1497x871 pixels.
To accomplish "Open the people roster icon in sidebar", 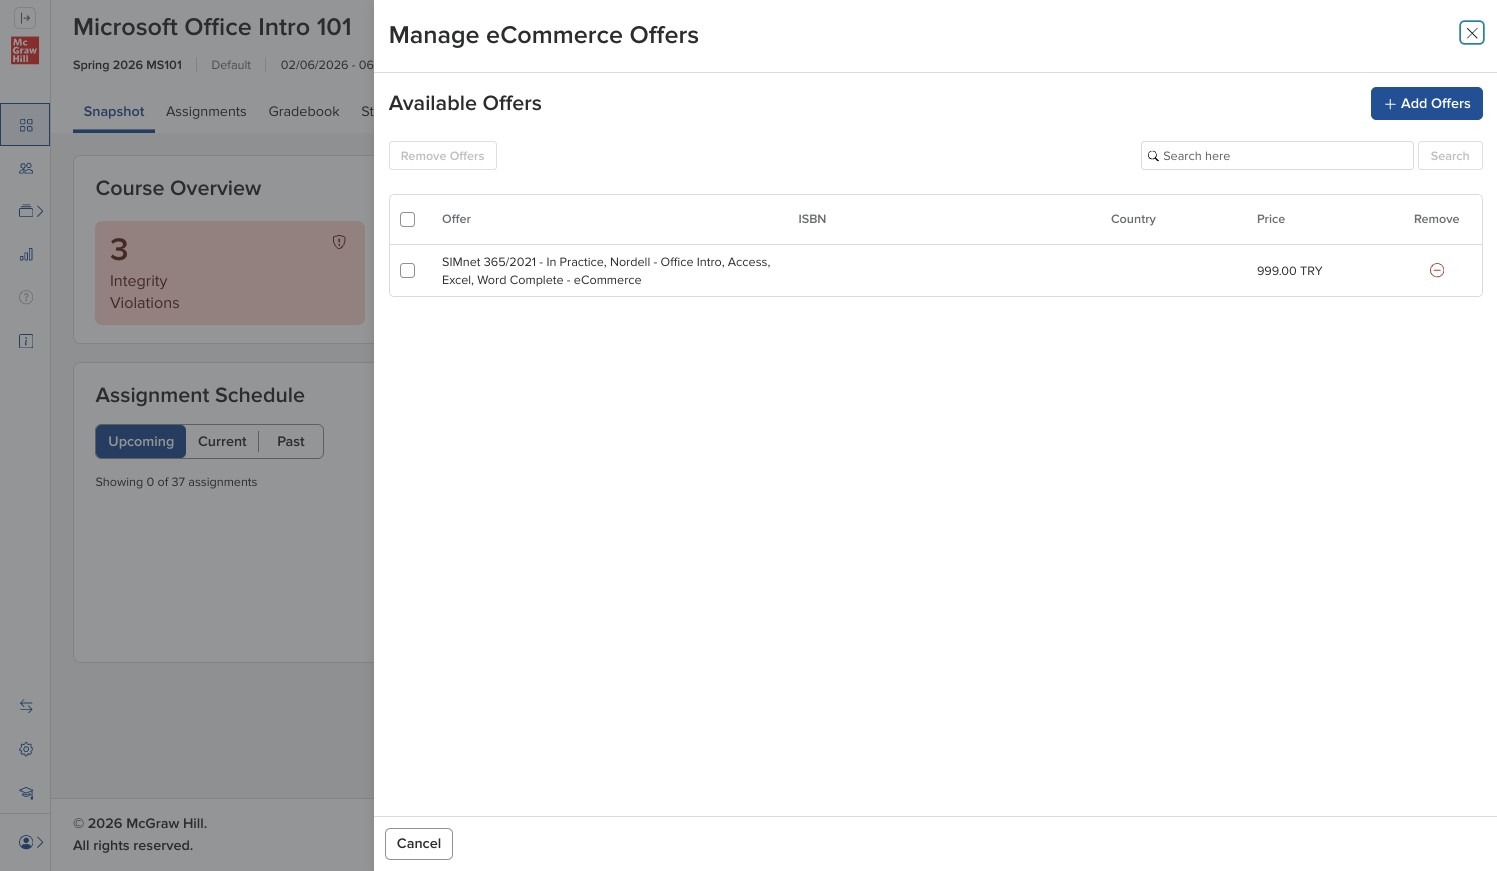I will (x=26, y=169).
